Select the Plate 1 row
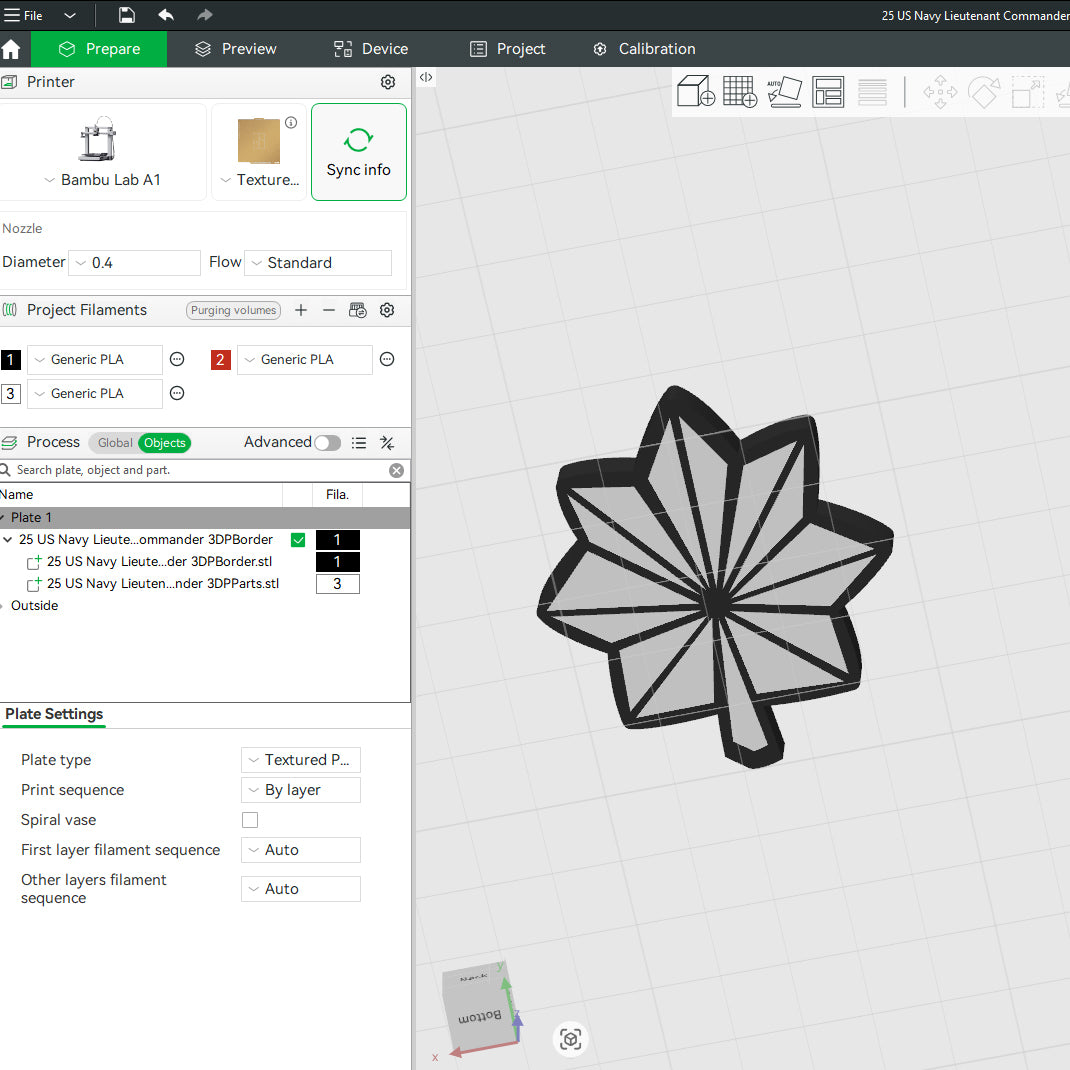1070x1070 pixels. 205,518
